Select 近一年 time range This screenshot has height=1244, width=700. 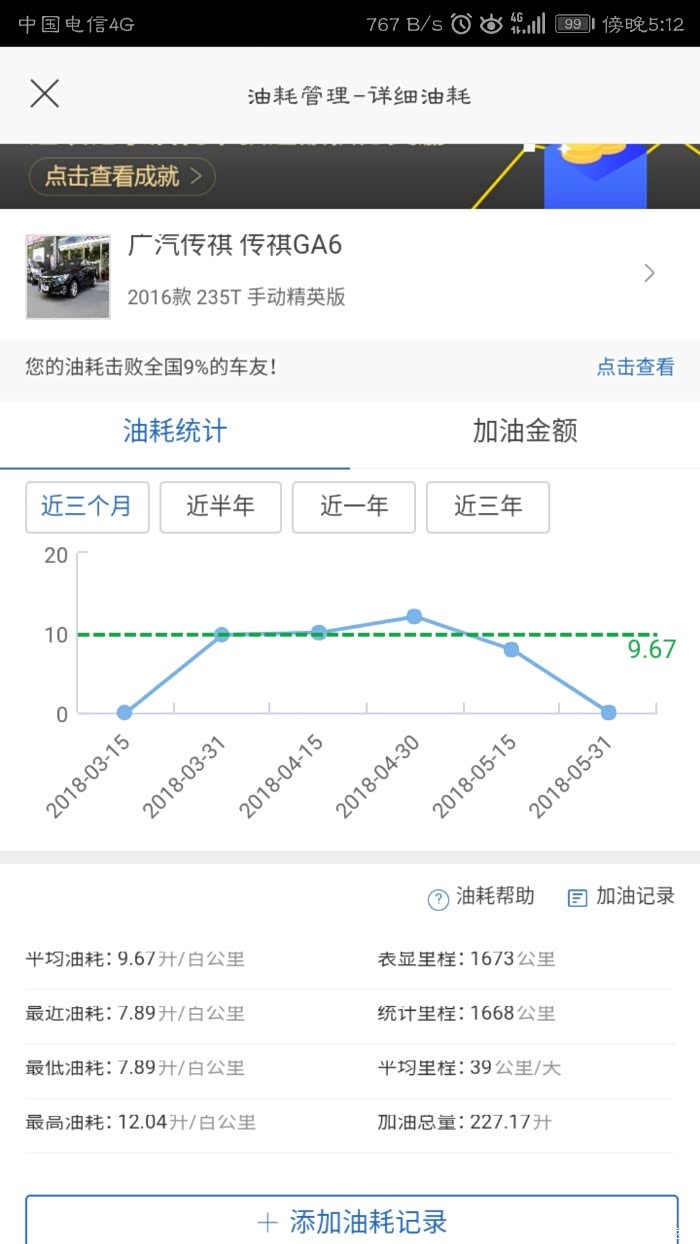[x=354, y=507]
